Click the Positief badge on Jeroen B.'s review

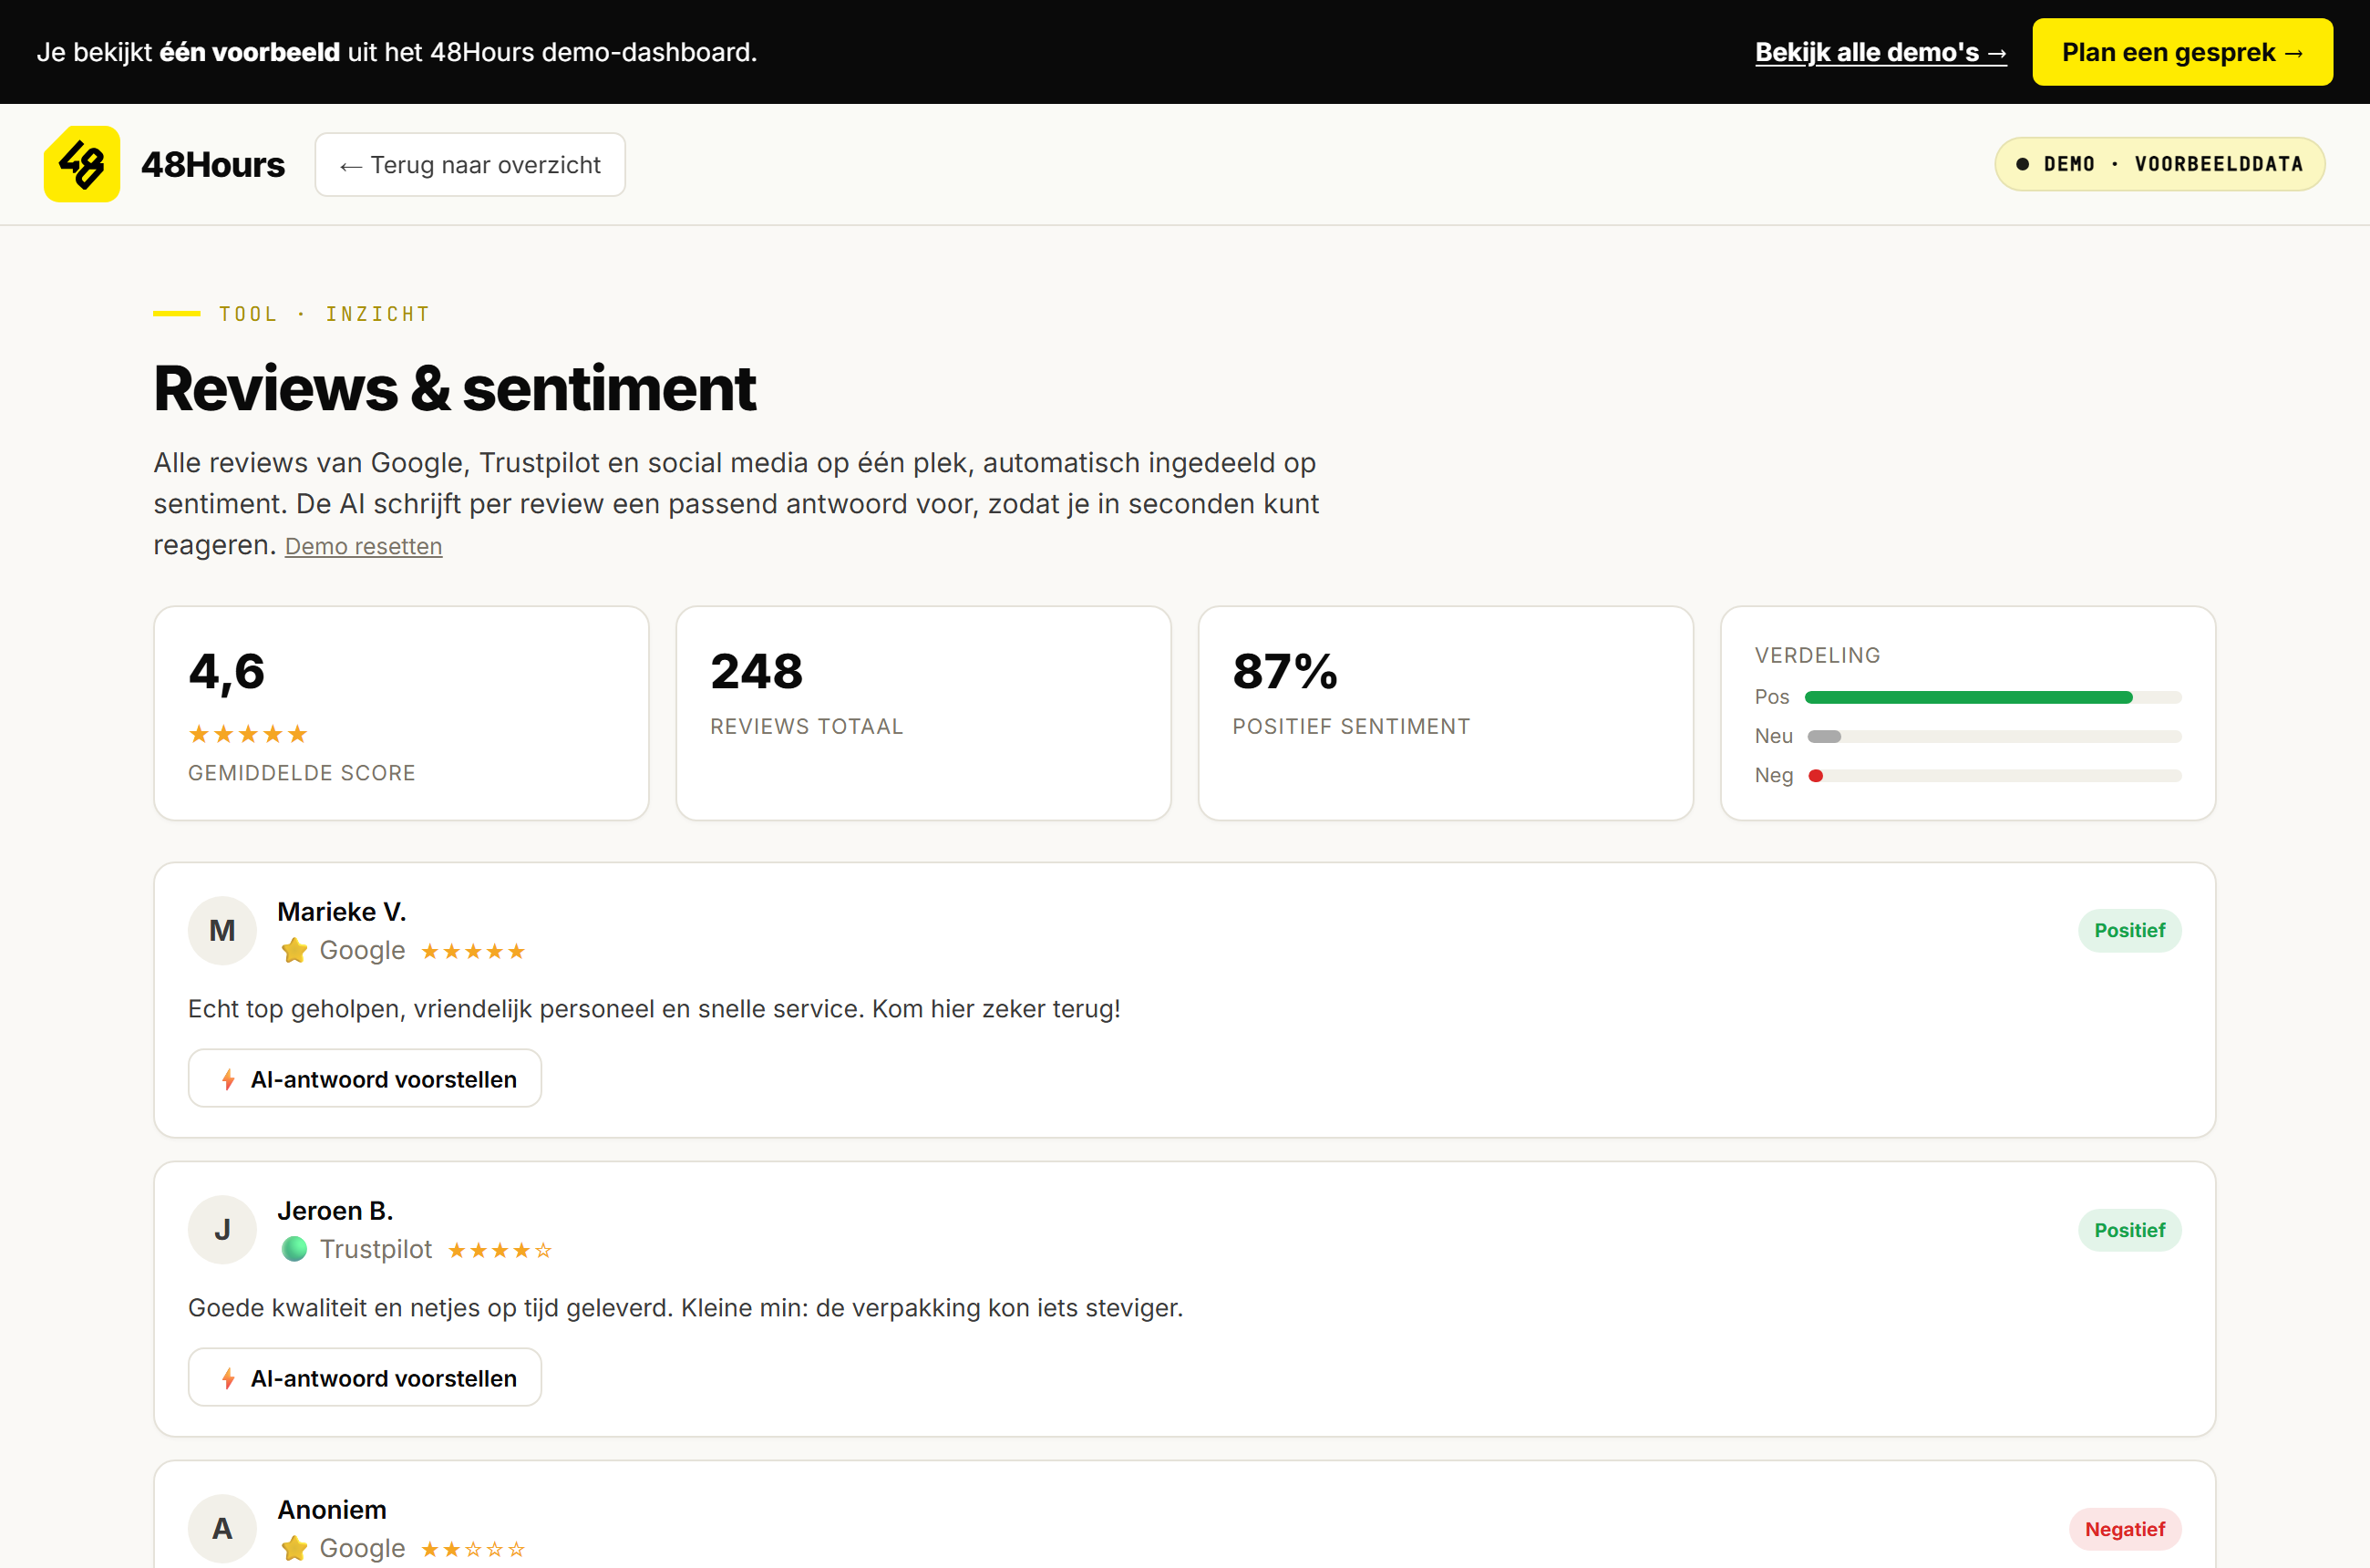coord(2129,1229)
